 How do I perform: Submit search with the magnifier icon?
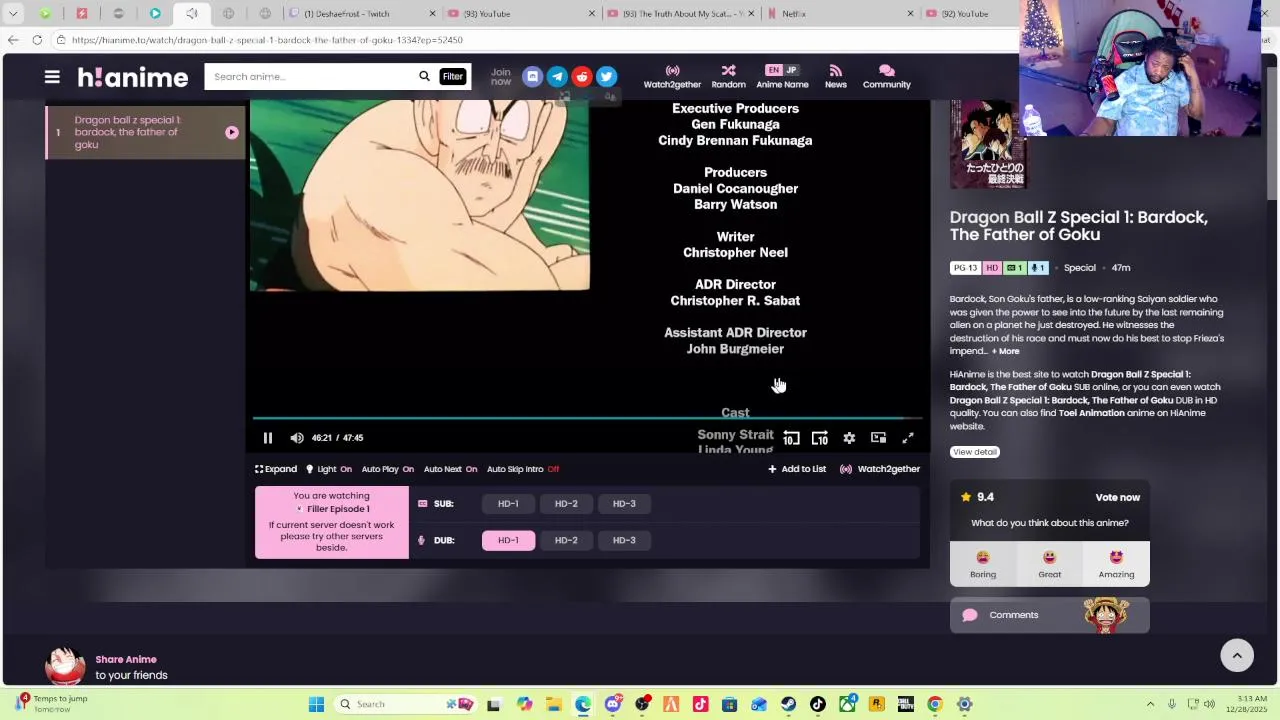(424, 77)
